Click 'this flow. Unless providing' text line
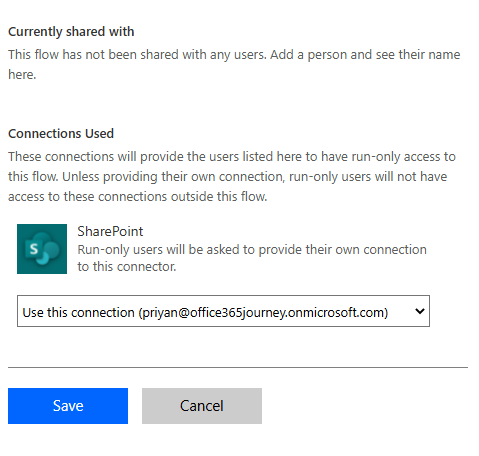 click(227, 177)
